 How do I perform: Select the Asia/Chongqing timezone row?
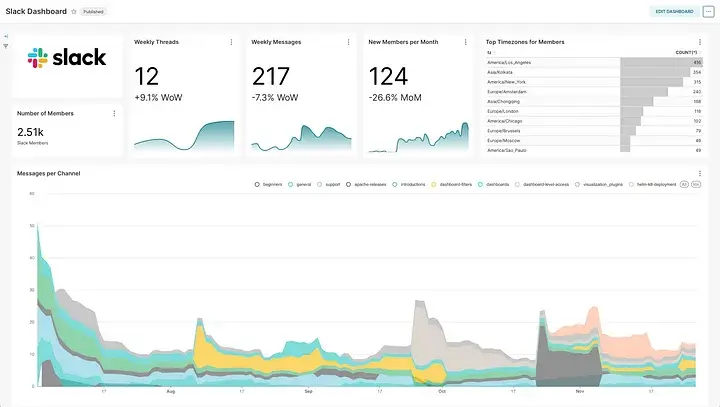tap(594, 102)
